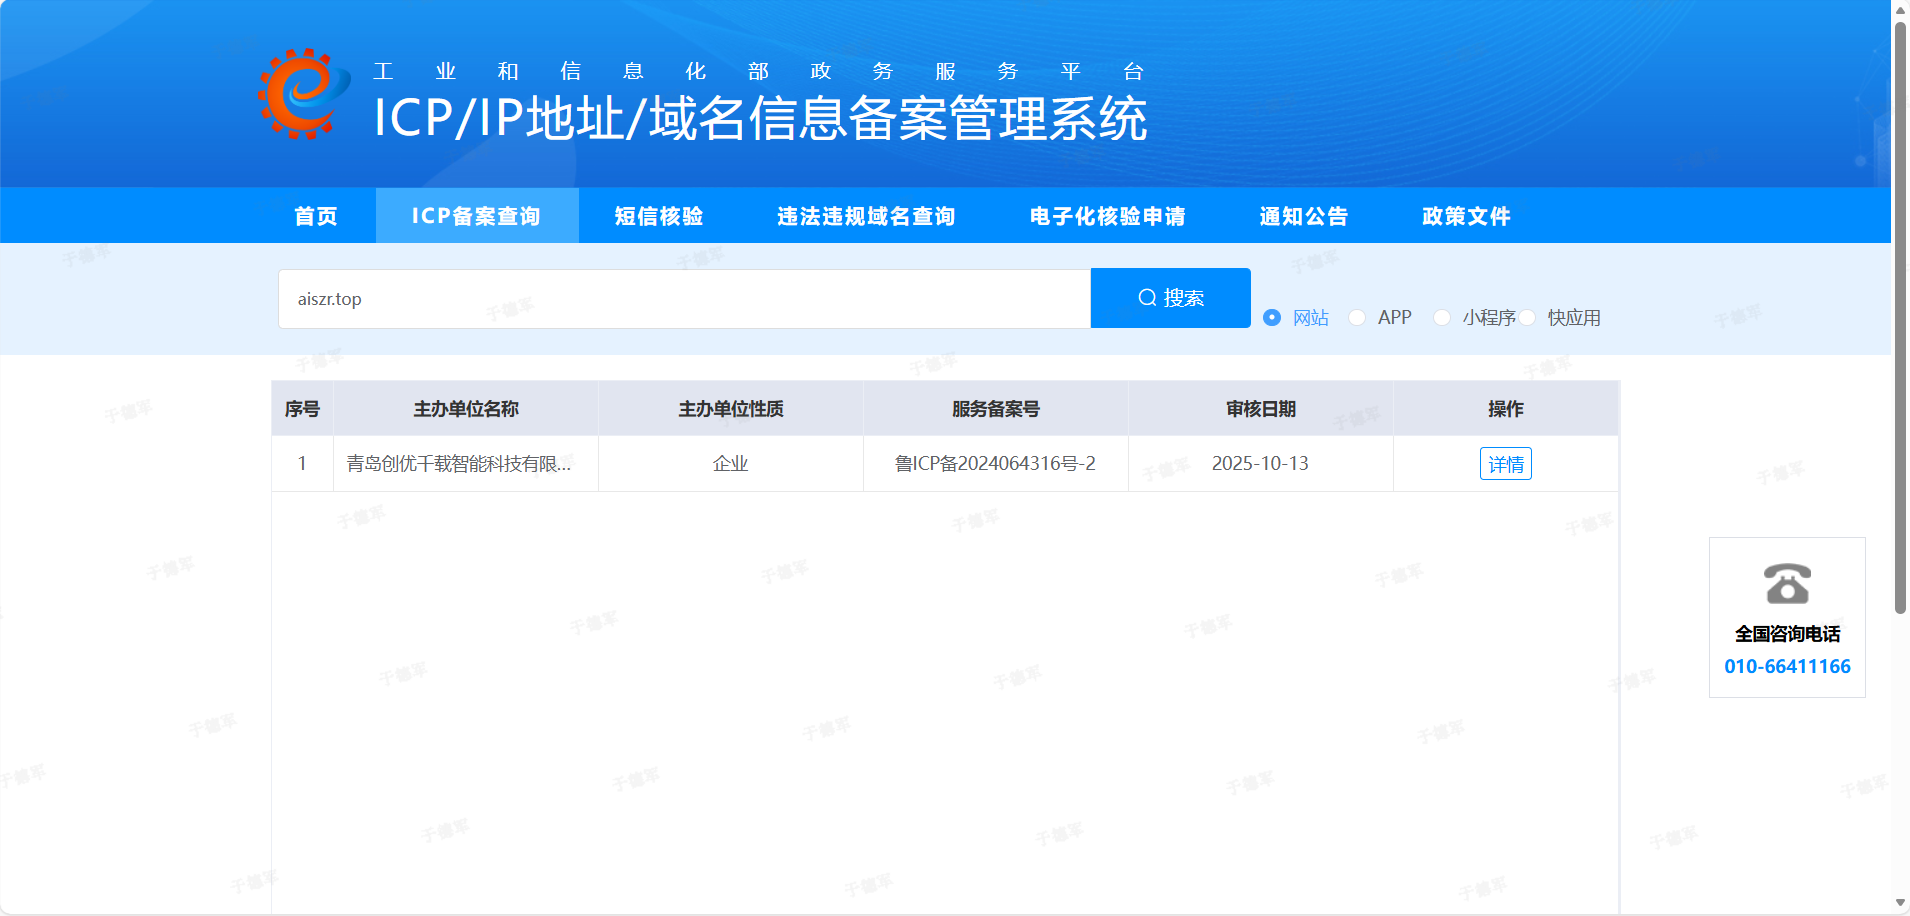The width and height of the screenshot is (1910, 916).
Task: Click the 操作 column header
Action: pyautogui.click(x=1506, y=409)
